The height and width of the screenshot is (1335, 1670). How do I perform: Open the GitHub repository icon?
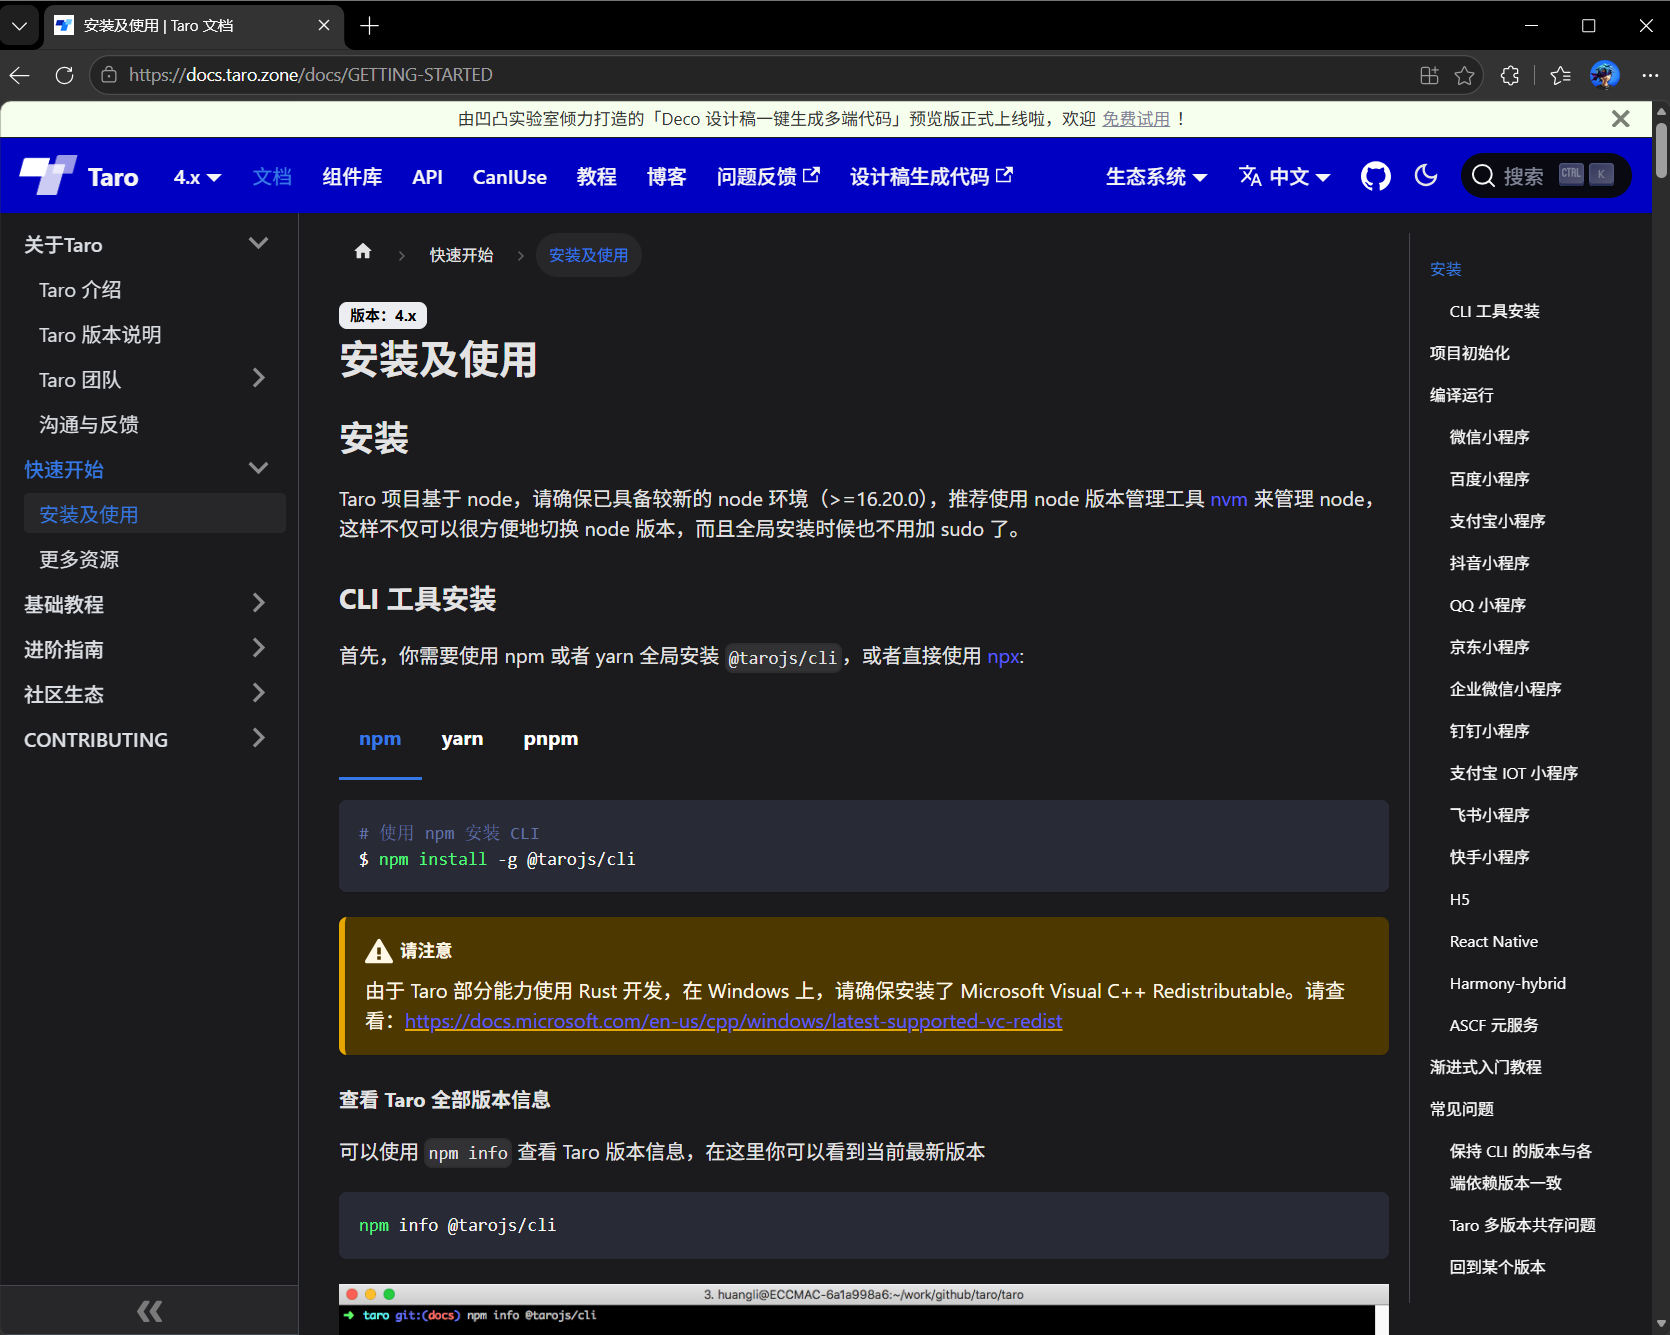tap(1376, 176)
